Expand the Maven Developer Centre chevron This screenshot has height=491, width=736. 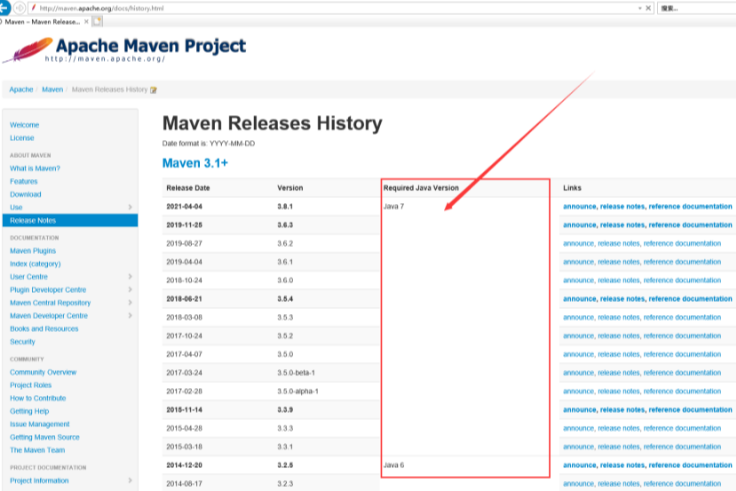pyautogui.click(x=130, y=315)
